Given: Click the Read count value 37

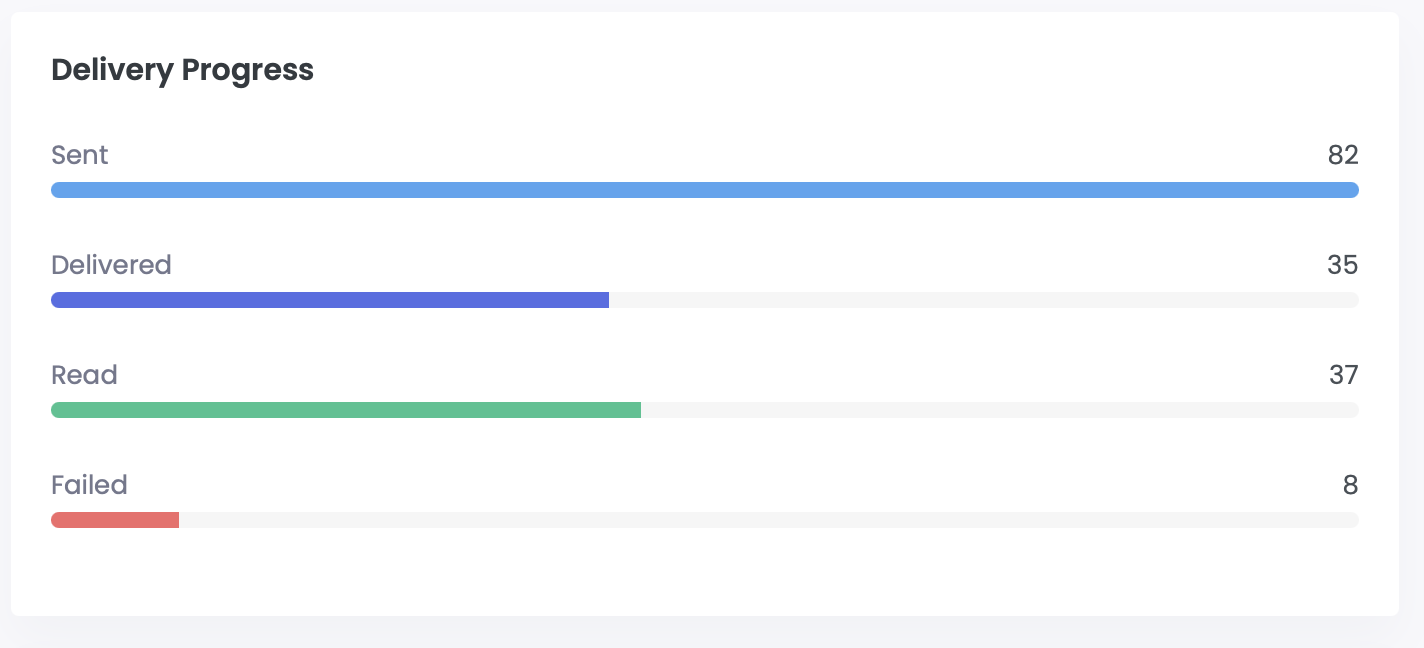Looking at the screenshot, I should pos(1344,375).
